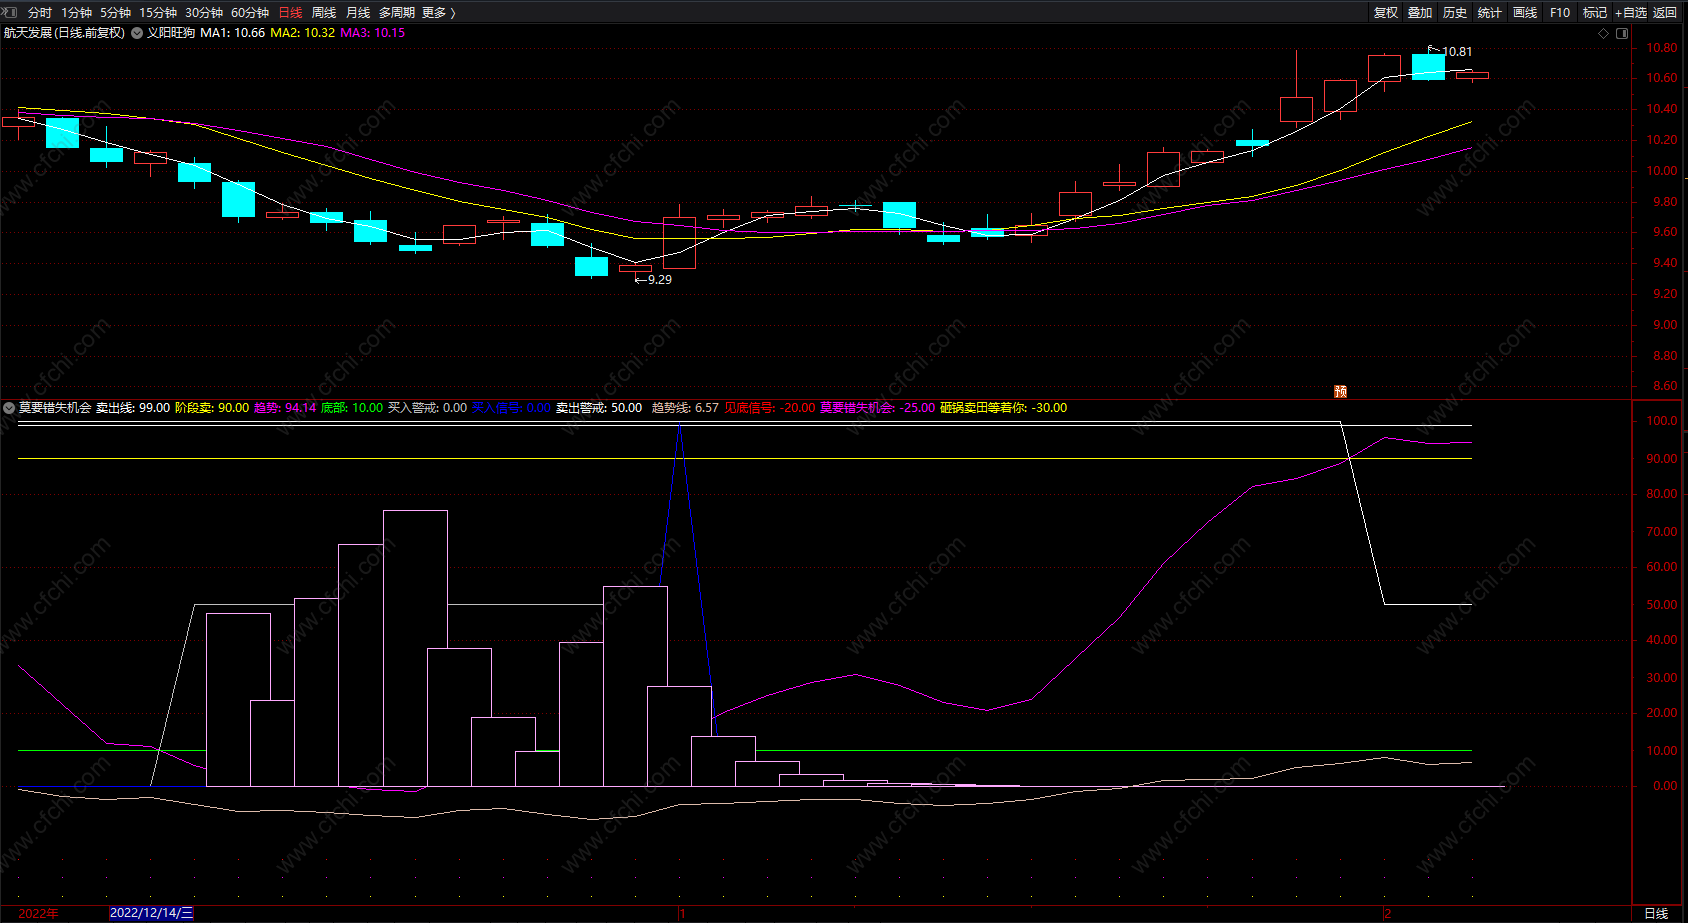This screenshot has width=1688, height=923.
Task: Click the 卖出线: 99.00 indicator value
Action: [x=133, y=408]
